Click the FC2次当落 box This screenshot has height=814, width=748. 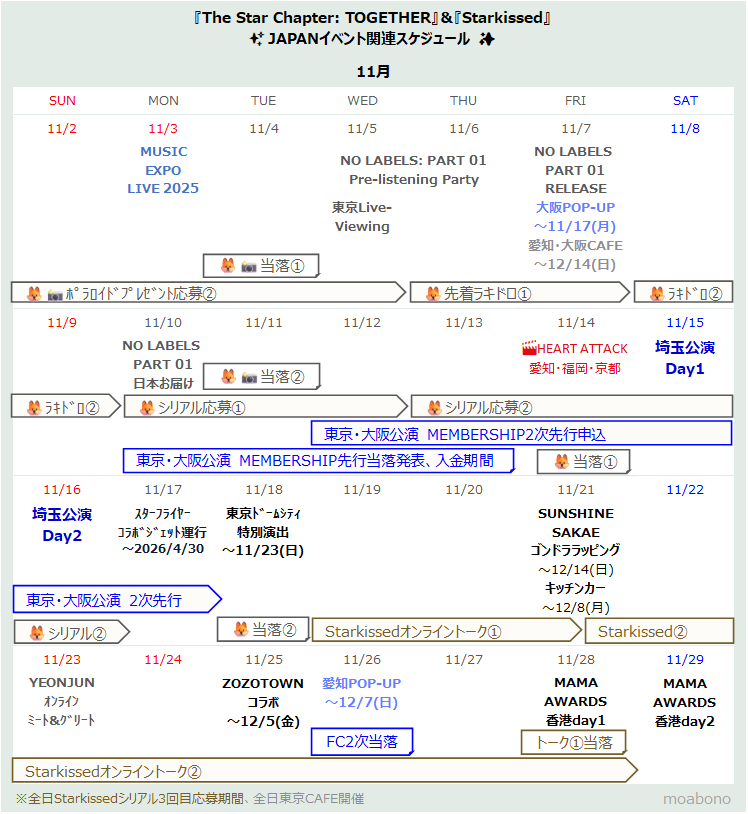362,741
